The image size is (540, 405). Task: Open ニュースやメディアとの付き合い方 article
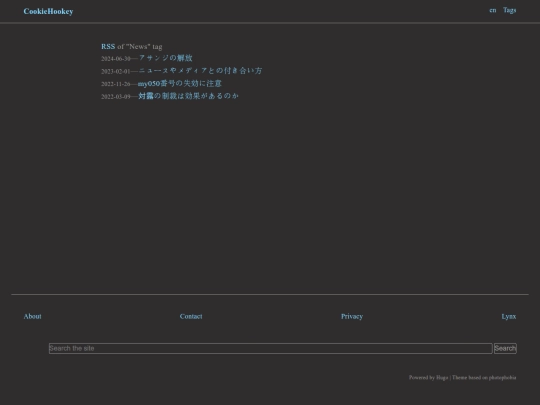point(200,71)
